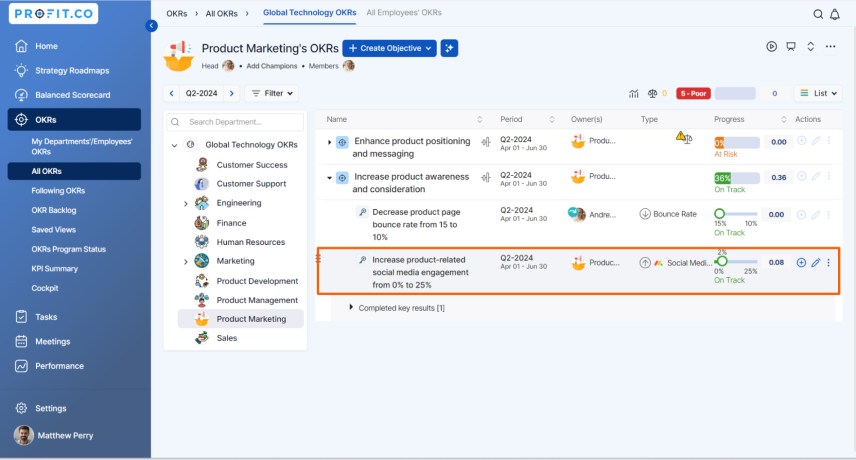The height and width of the screenshot is (460, 856).
Task: Click warning scale icon on Enhance positioning row
Action: coord(683,138)
